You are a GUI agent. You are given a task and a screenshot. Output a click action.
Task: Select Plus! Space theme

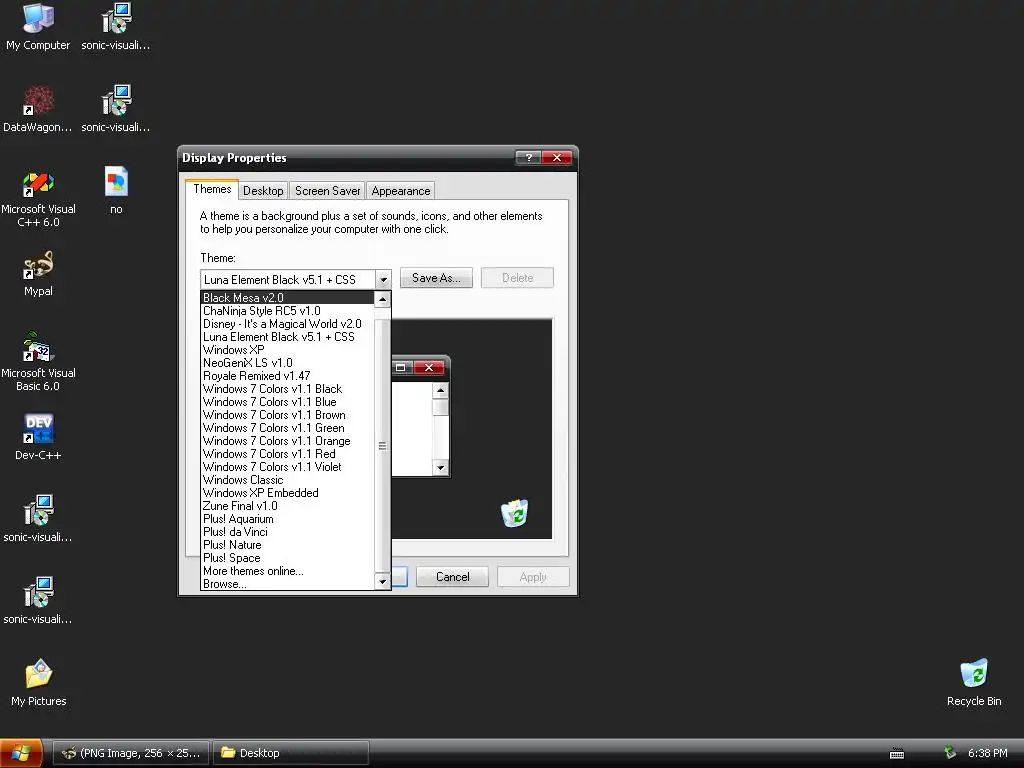[287, 558]
